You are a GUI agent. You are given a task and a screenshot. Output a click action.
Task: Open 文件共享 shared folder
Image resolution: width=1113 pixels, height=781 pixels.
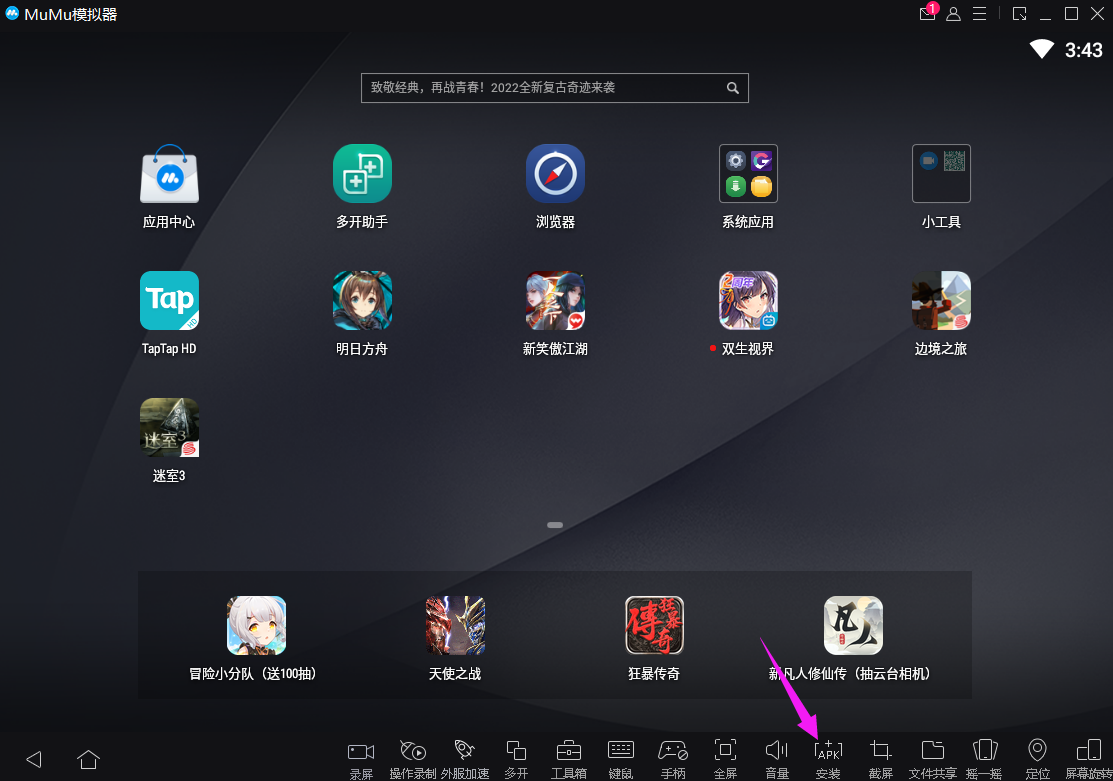[933, 759]
